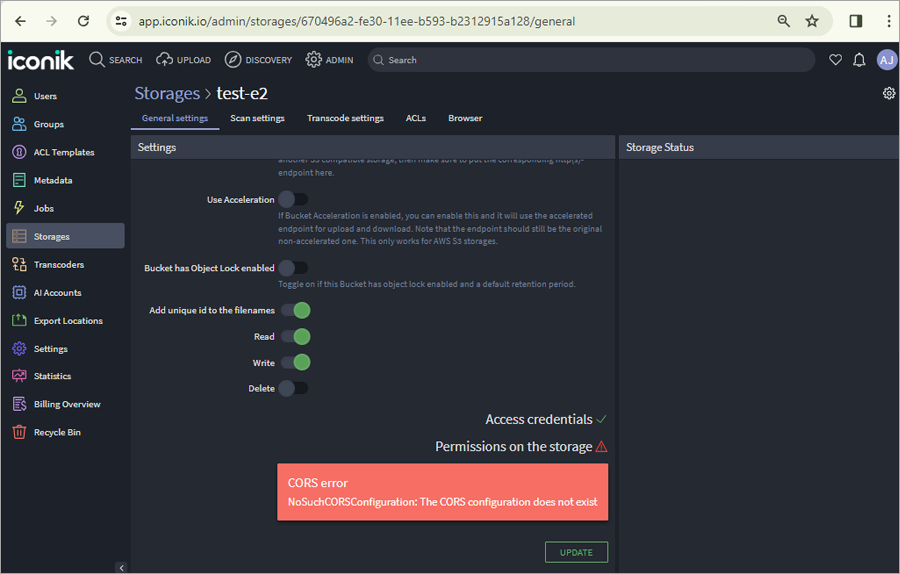
Task: Go back in browser history
Action: pyautogui.click(x=21, y=21)
